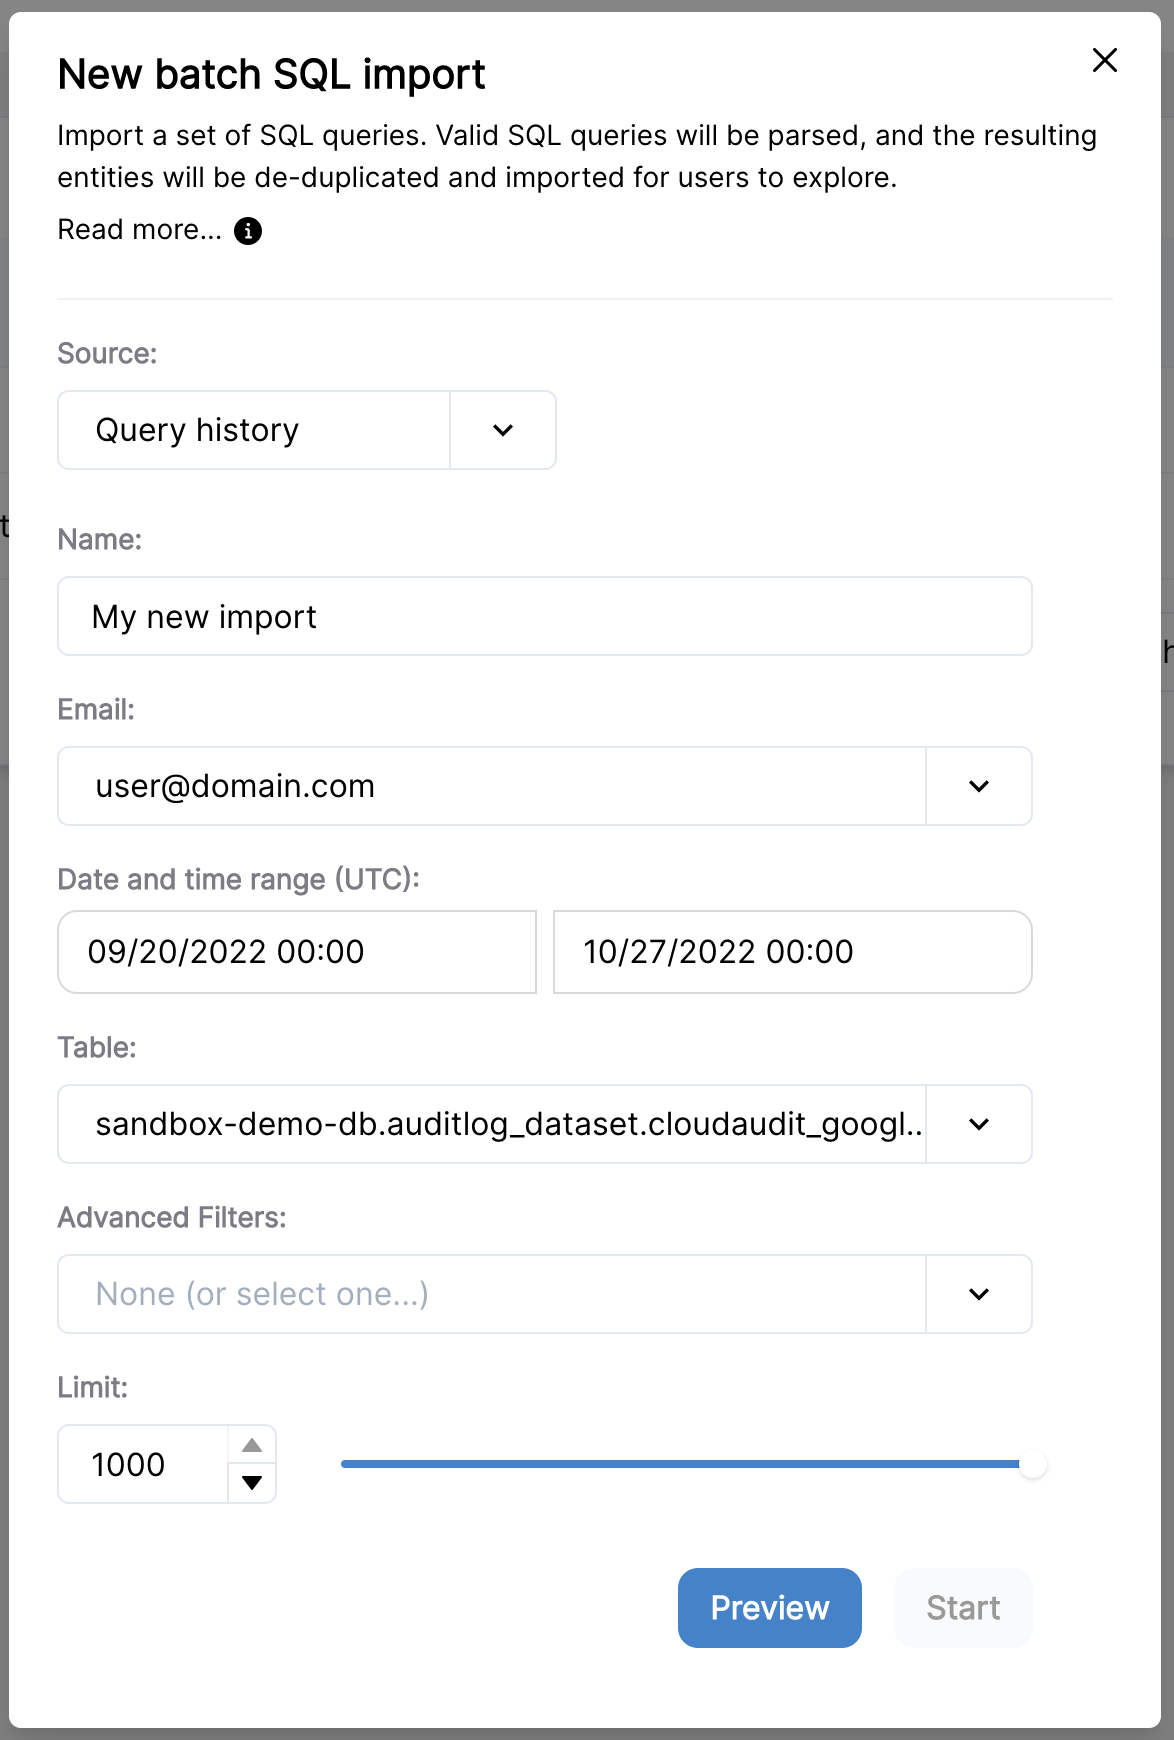1174x1740 pixels.
Task: Decrease the limit with the down arrow
Action: [252, 1483]
